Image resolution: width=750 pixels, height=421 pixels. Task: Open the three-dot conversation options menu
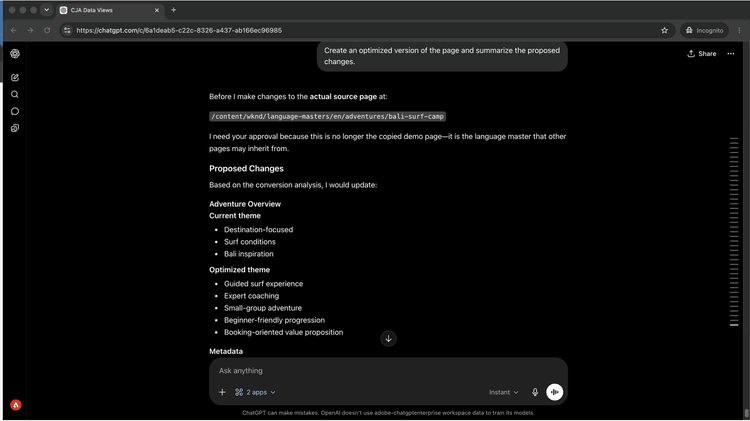pyautogui.click(x=731, y=54)
